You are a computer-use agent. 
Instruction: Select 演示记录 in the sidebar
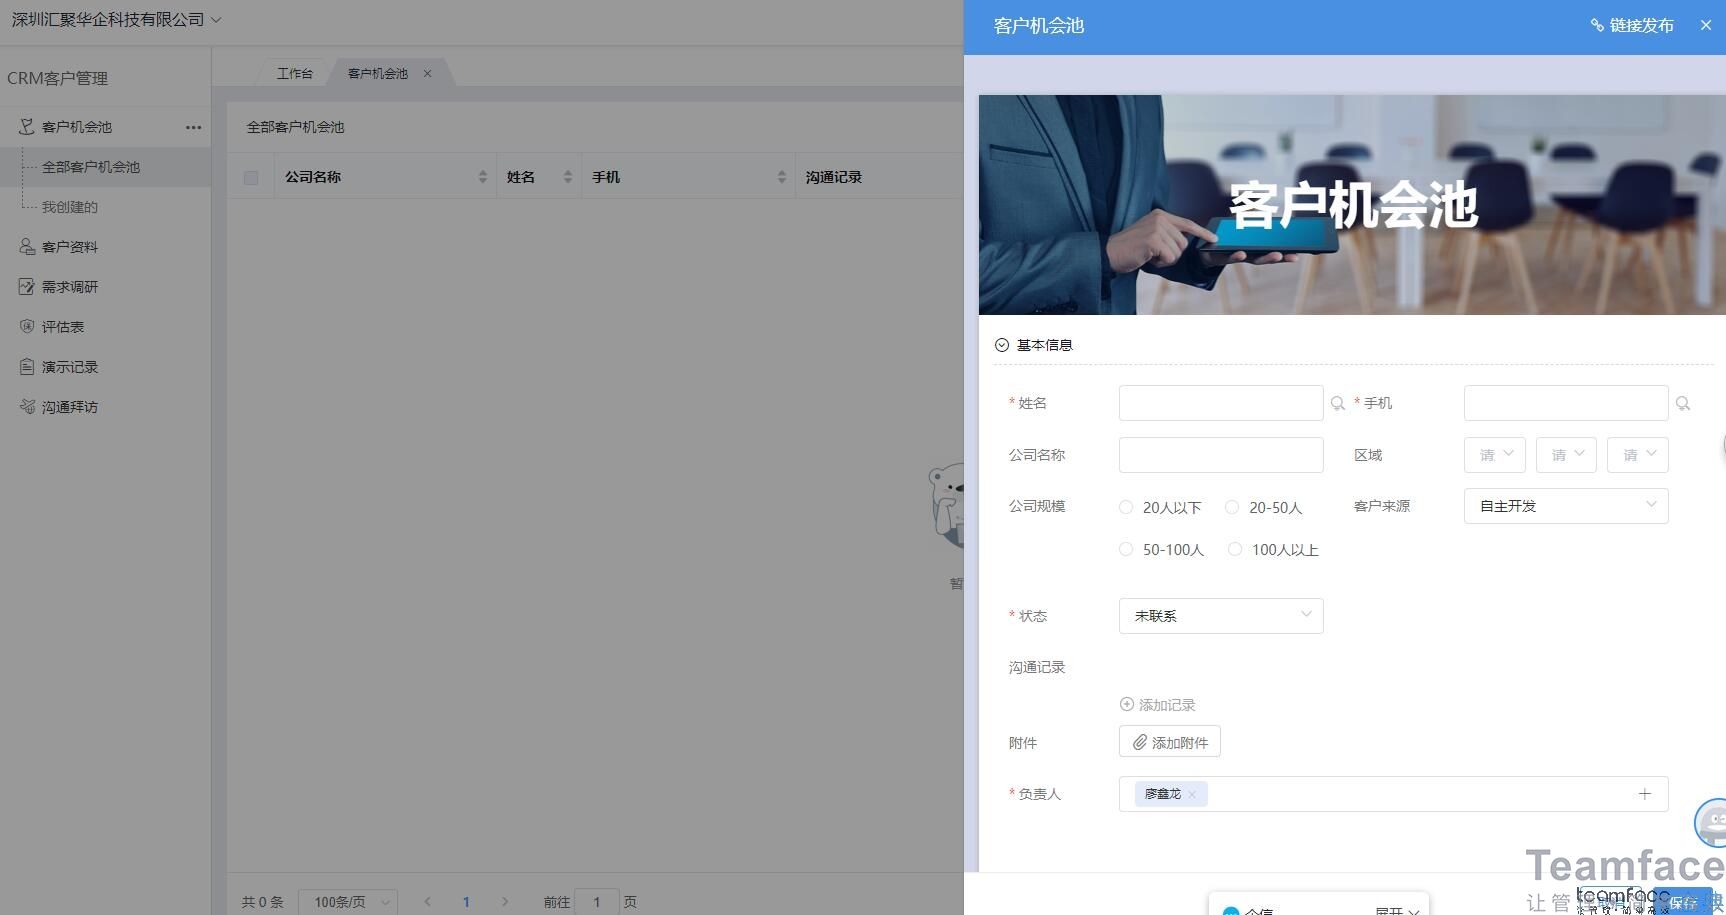coord(70,366)
